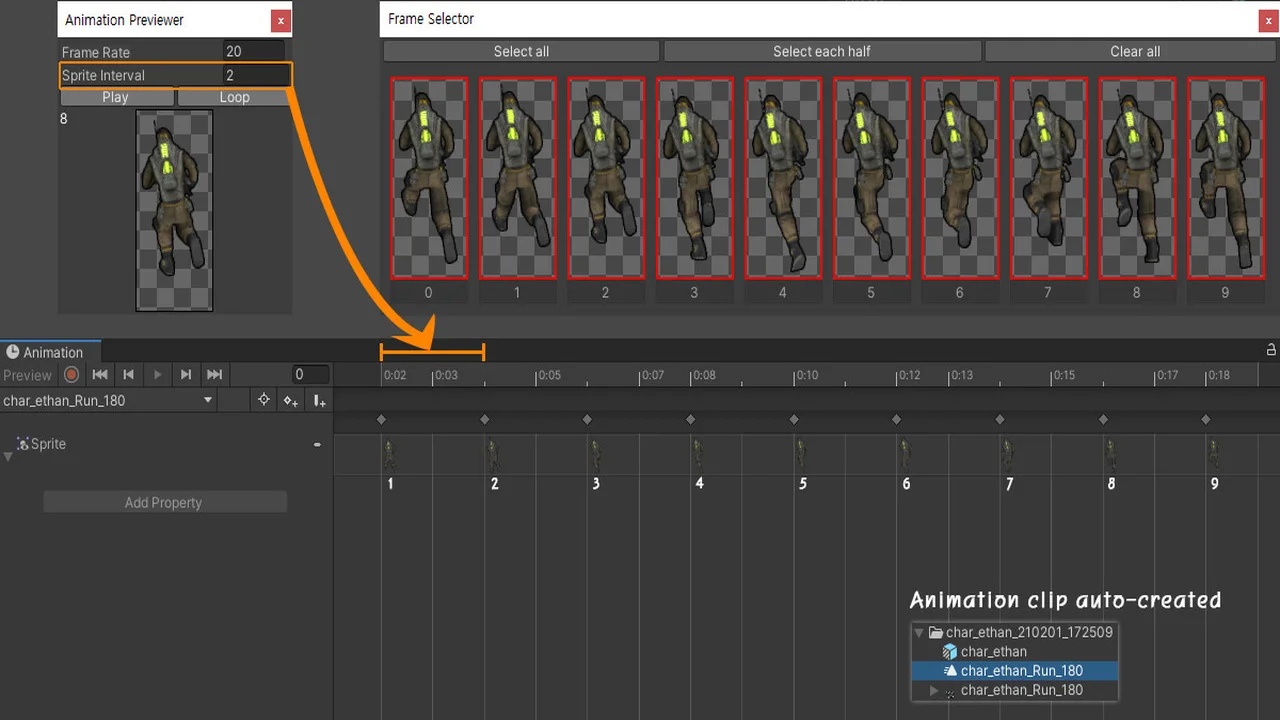Step to the previous keyframe

(x=128, y=375)
